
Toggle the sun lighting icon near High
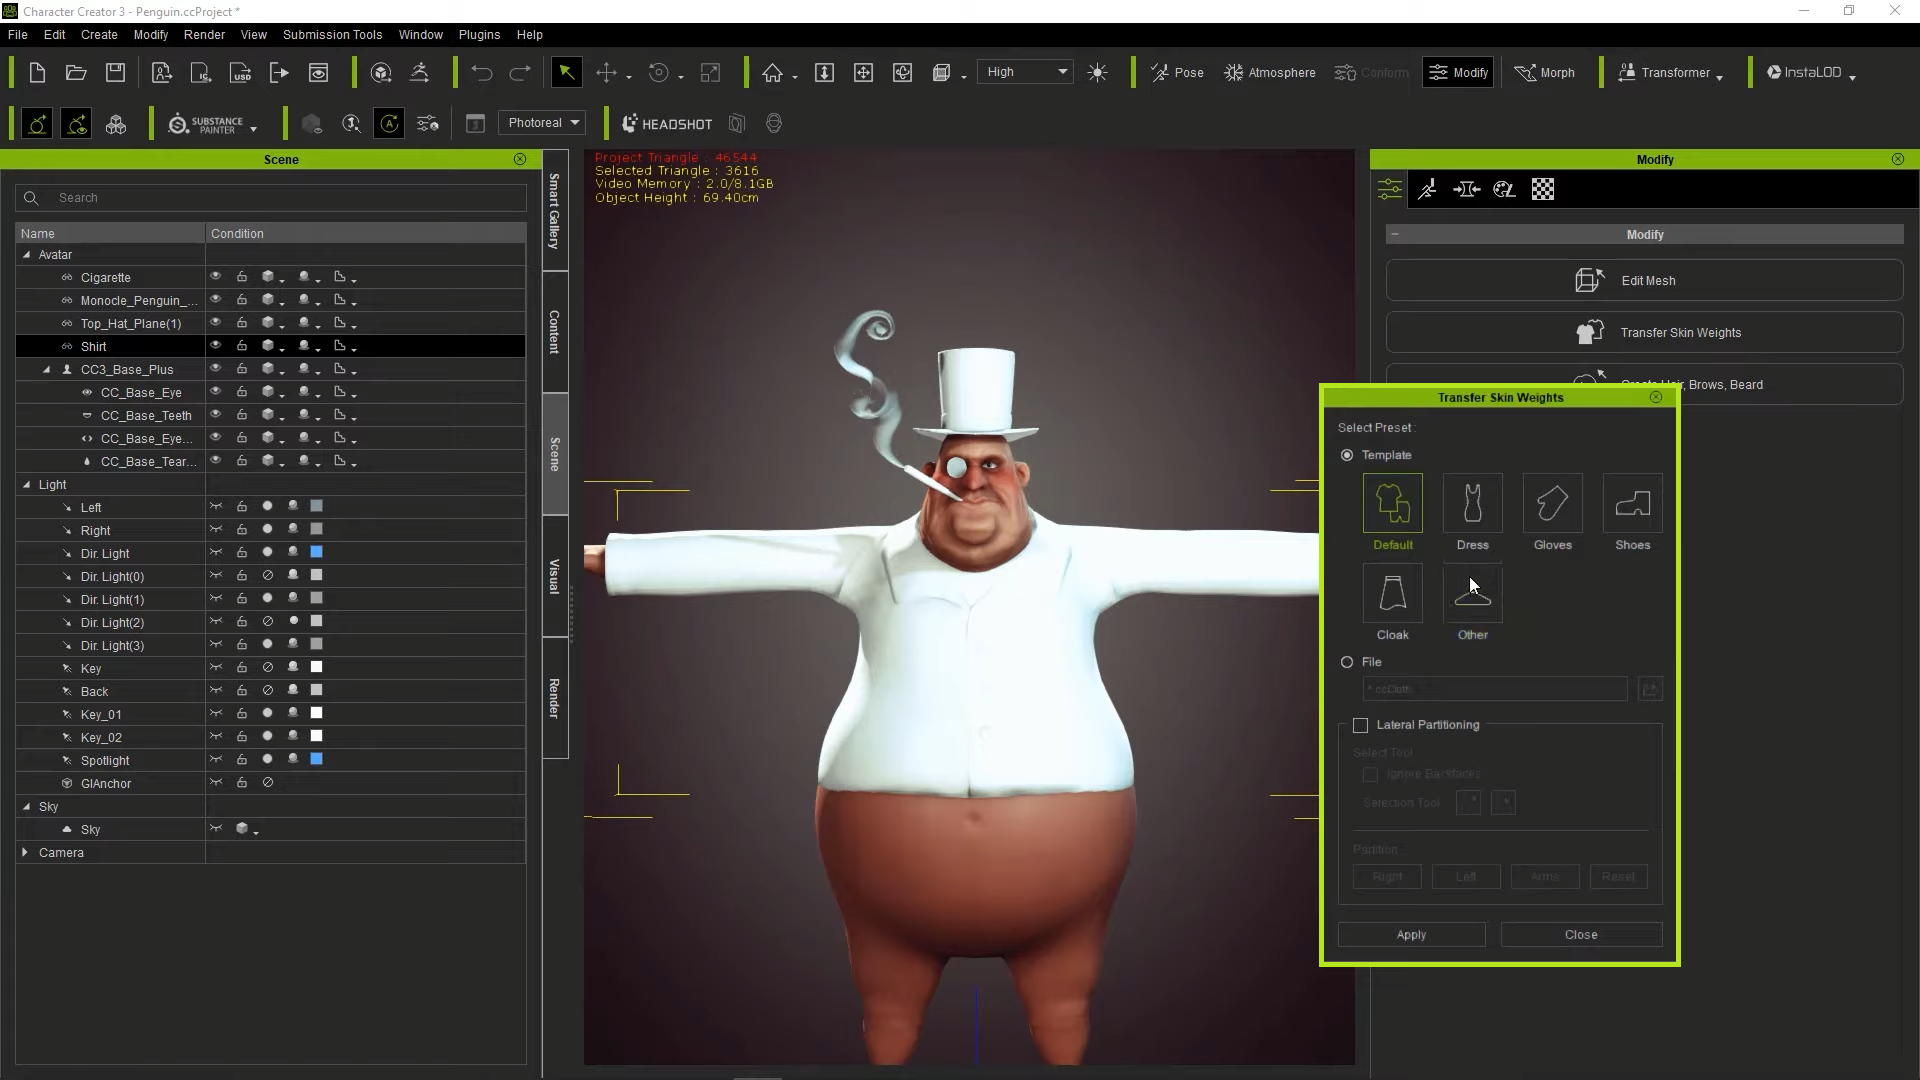[x=1097, y=72]
